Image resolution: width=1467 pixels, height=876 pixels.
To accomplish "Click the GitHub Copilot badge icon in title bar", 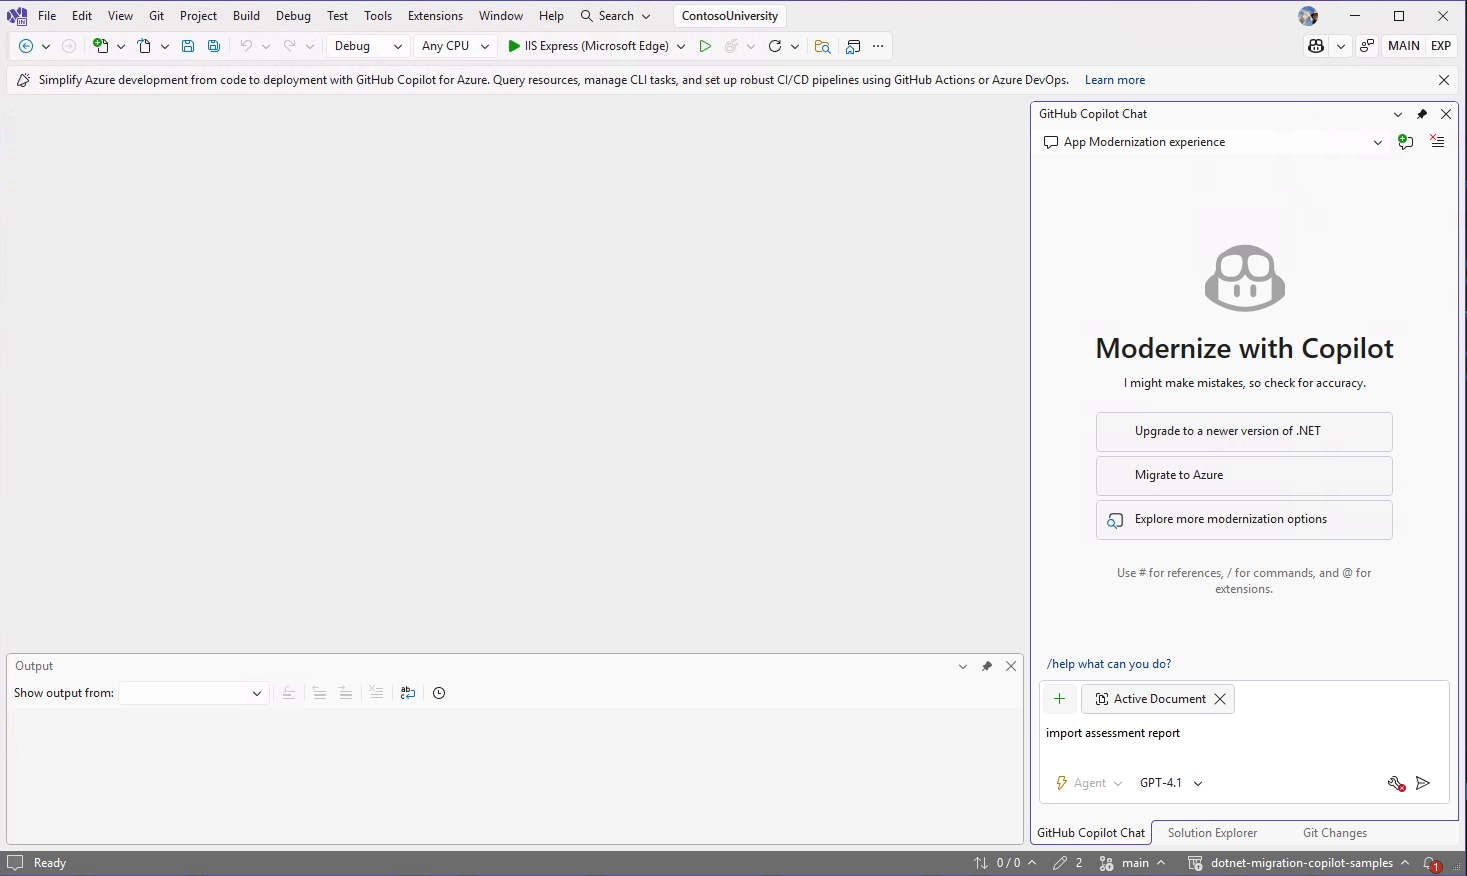I will [1316, 46].
